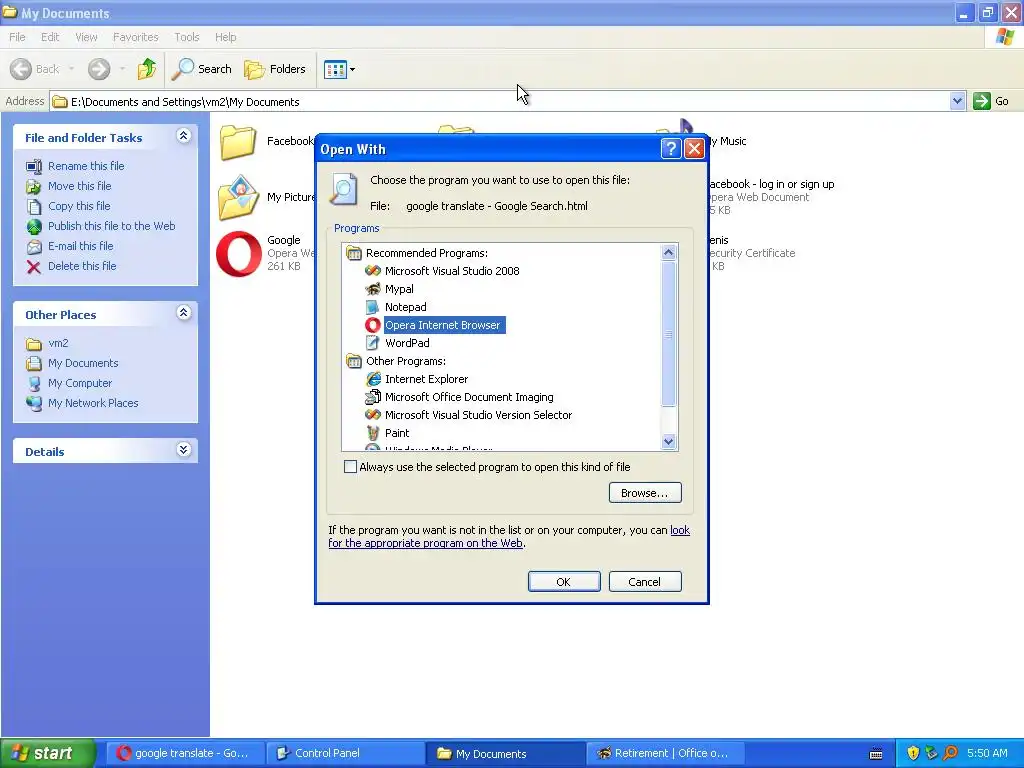Switch to google translate Opera taskbar button
1024x768 pixels.
click(x=185, y=753)
